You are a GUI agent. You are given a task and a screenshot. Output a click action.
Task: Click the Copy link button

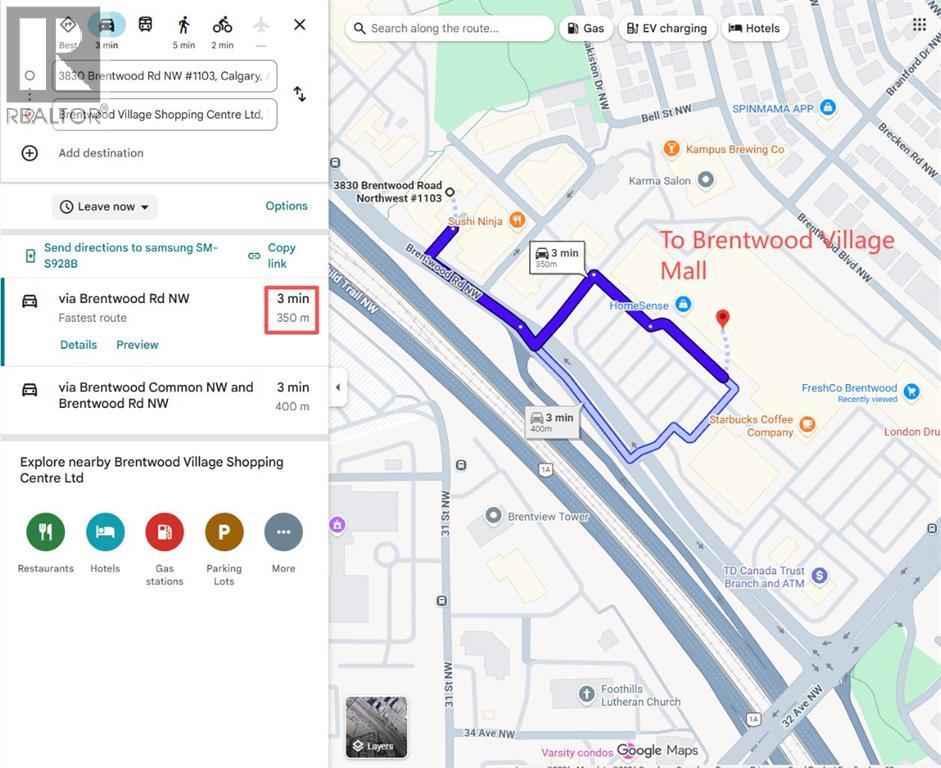pos(272,256)
